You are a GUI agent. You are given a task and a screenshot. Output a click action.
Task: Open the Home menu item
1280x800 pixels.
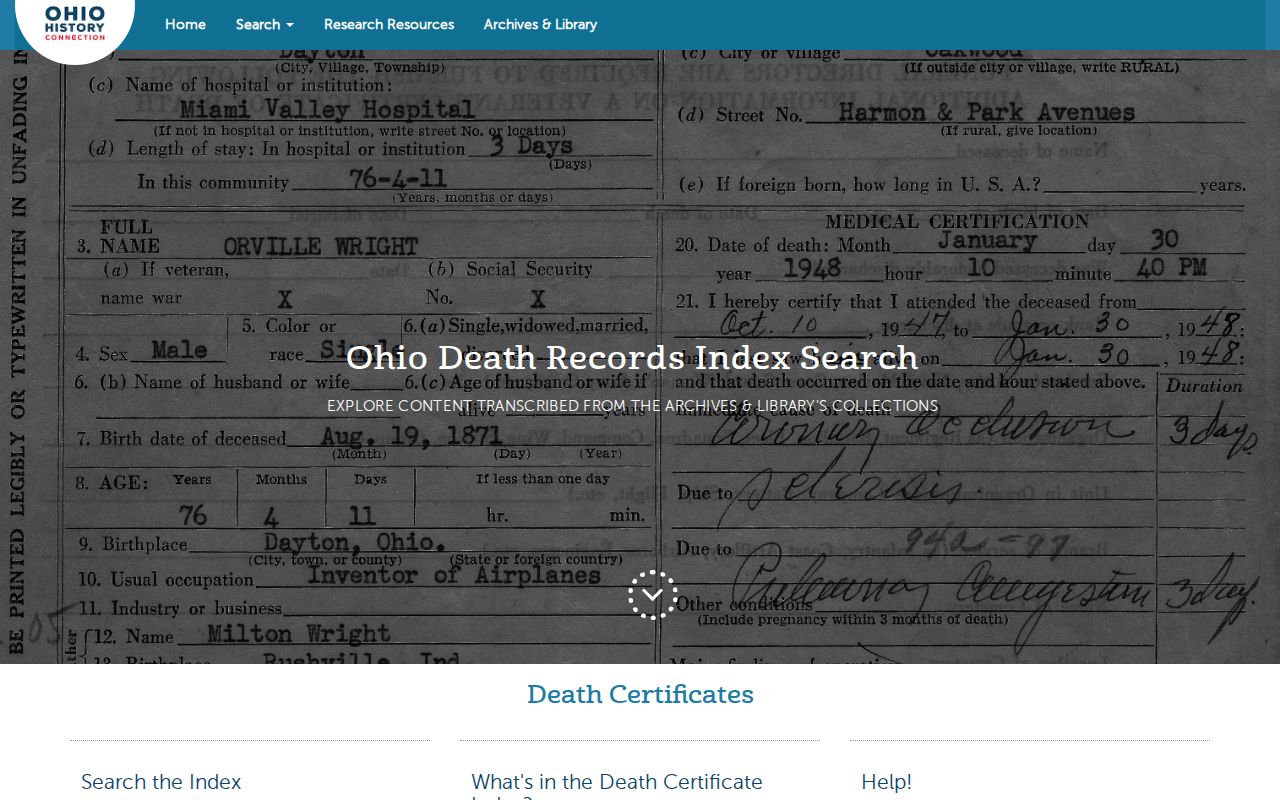(x=185, y=24)
